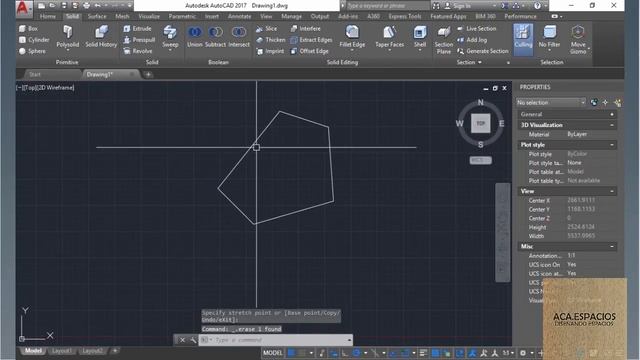Apply the Subtract boolean tool
This screenshot has width=640, height=360.
tap(216, 36)
